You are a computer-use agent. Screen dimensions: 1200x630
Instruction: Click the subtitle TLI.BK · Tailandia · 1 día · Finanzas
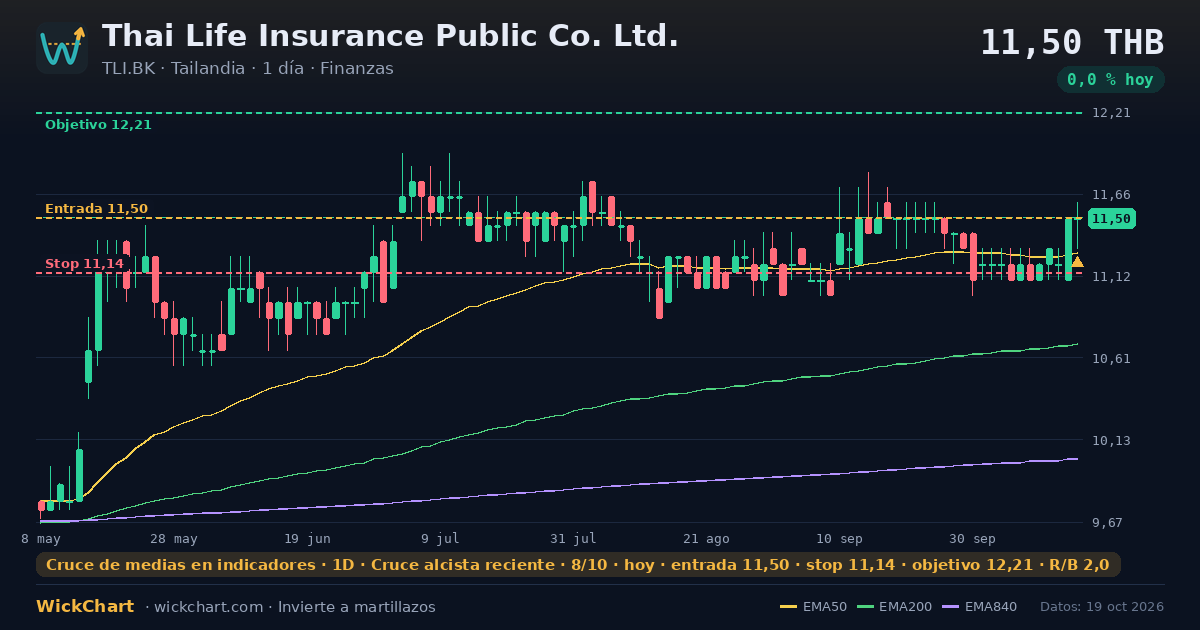pyautogui.click(x=248, y=69)
